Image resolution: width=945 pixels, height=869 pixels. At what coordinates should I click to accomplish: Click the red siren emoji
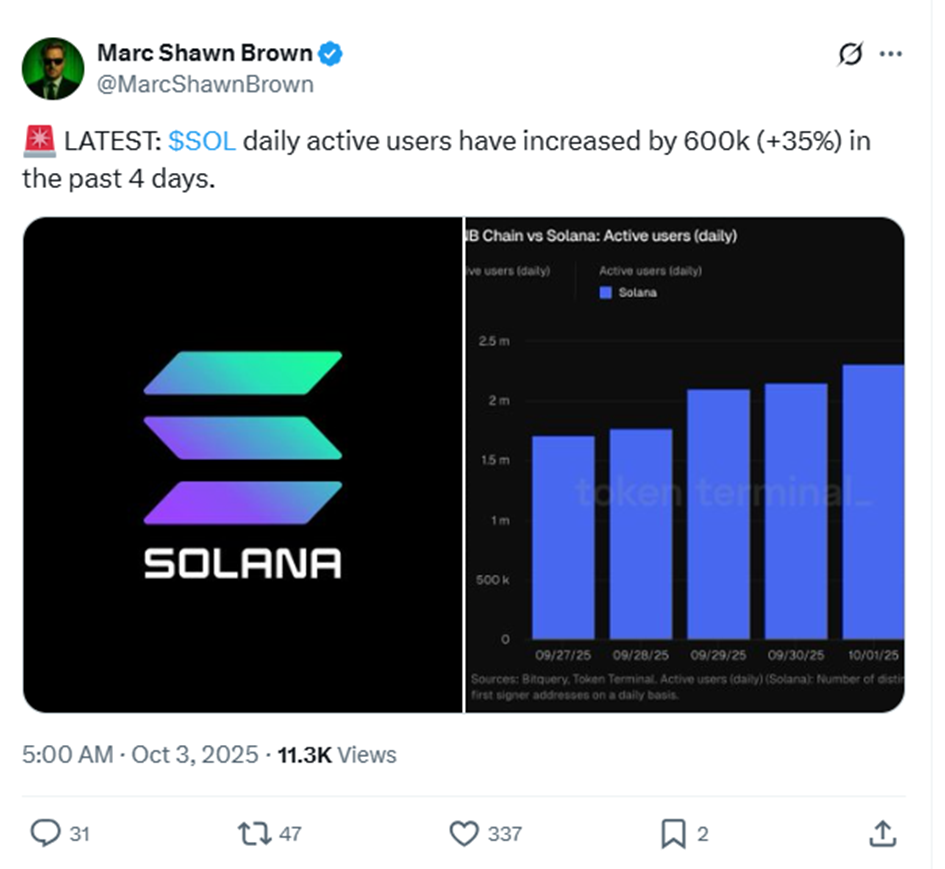pos(39,141)
